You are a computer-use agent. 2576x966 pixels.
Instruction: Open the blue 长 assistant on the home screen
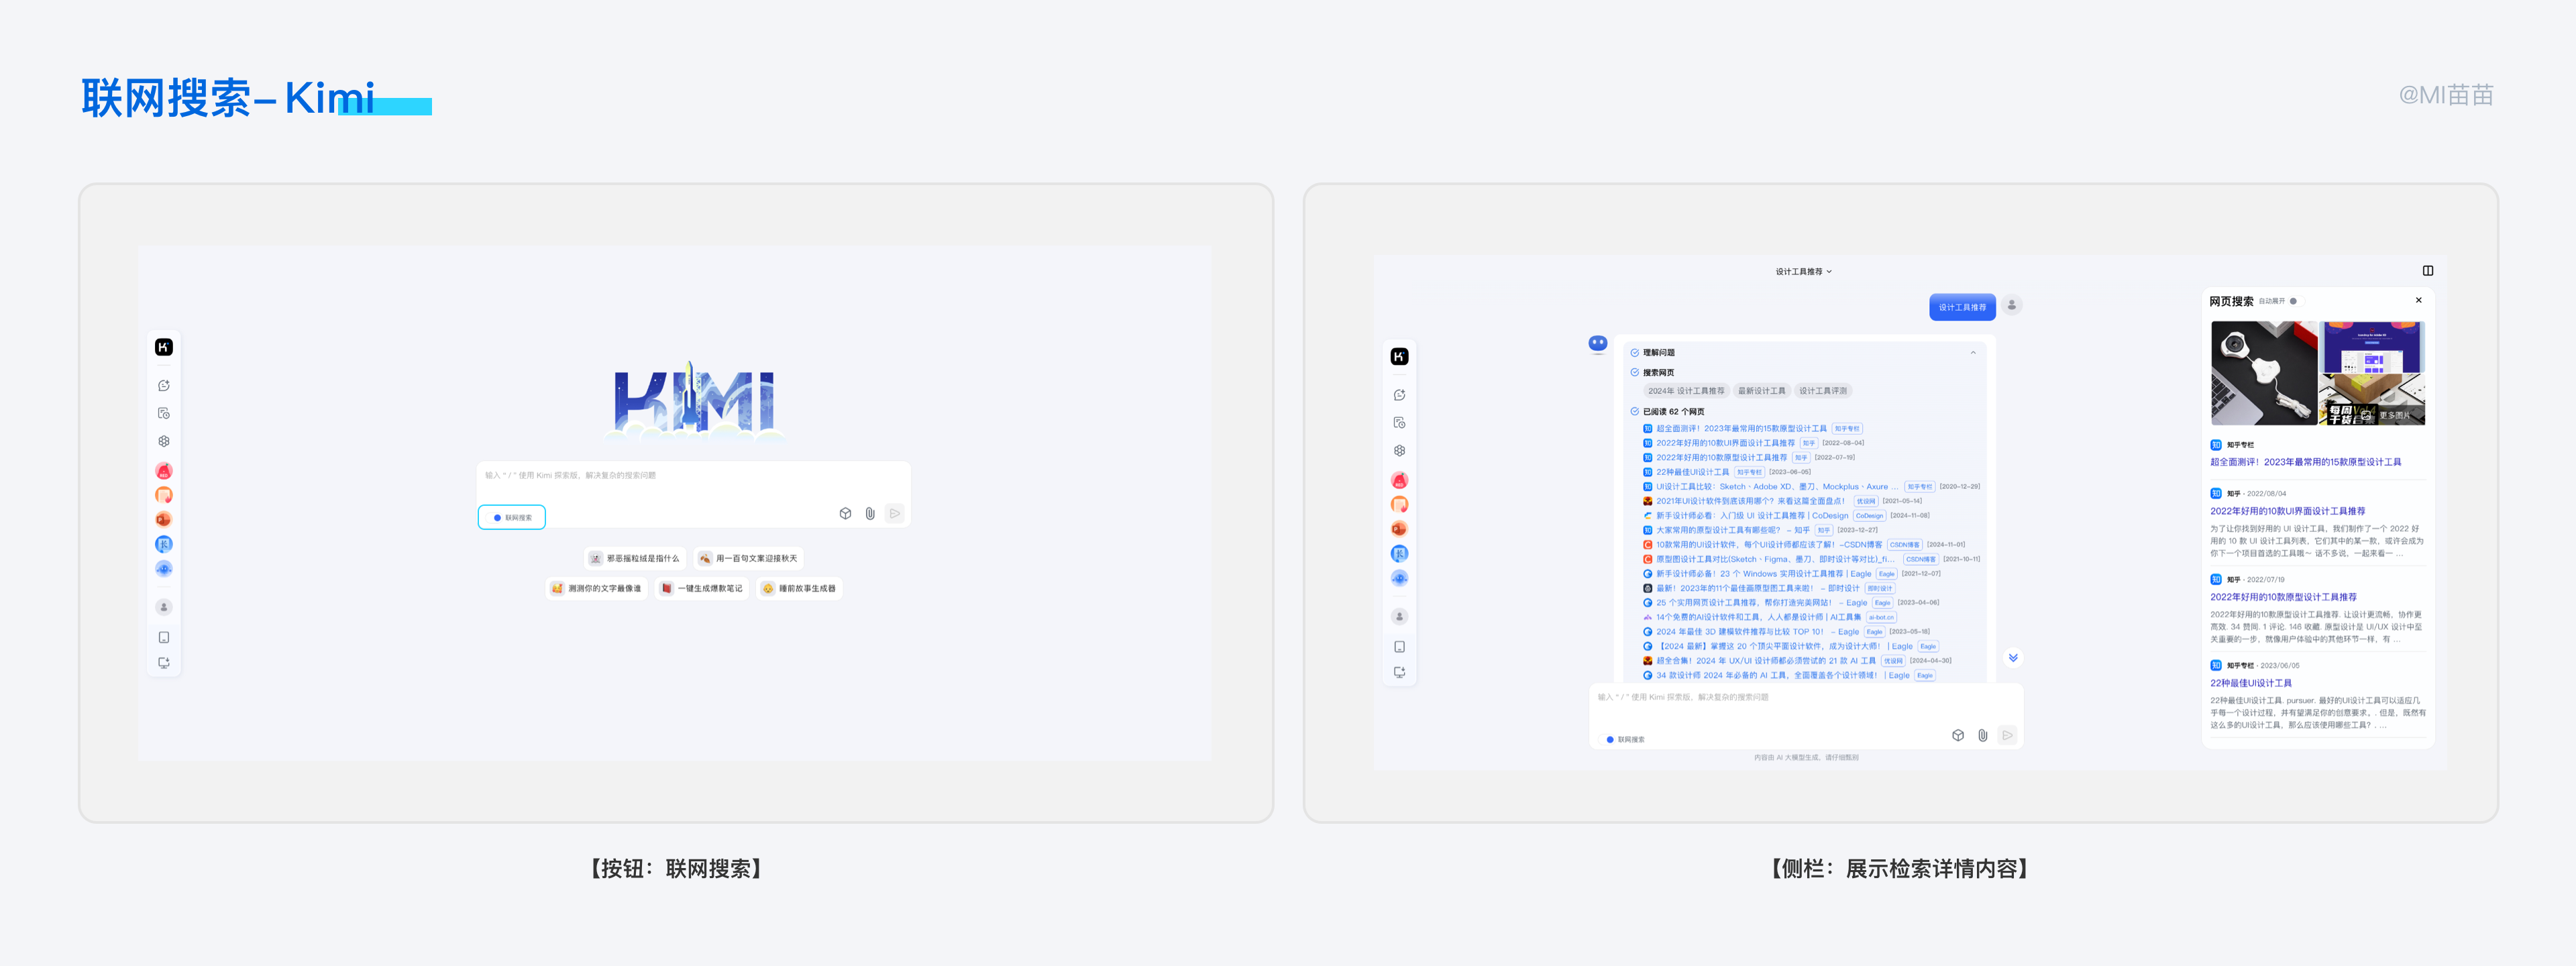(x=164, y=544)
